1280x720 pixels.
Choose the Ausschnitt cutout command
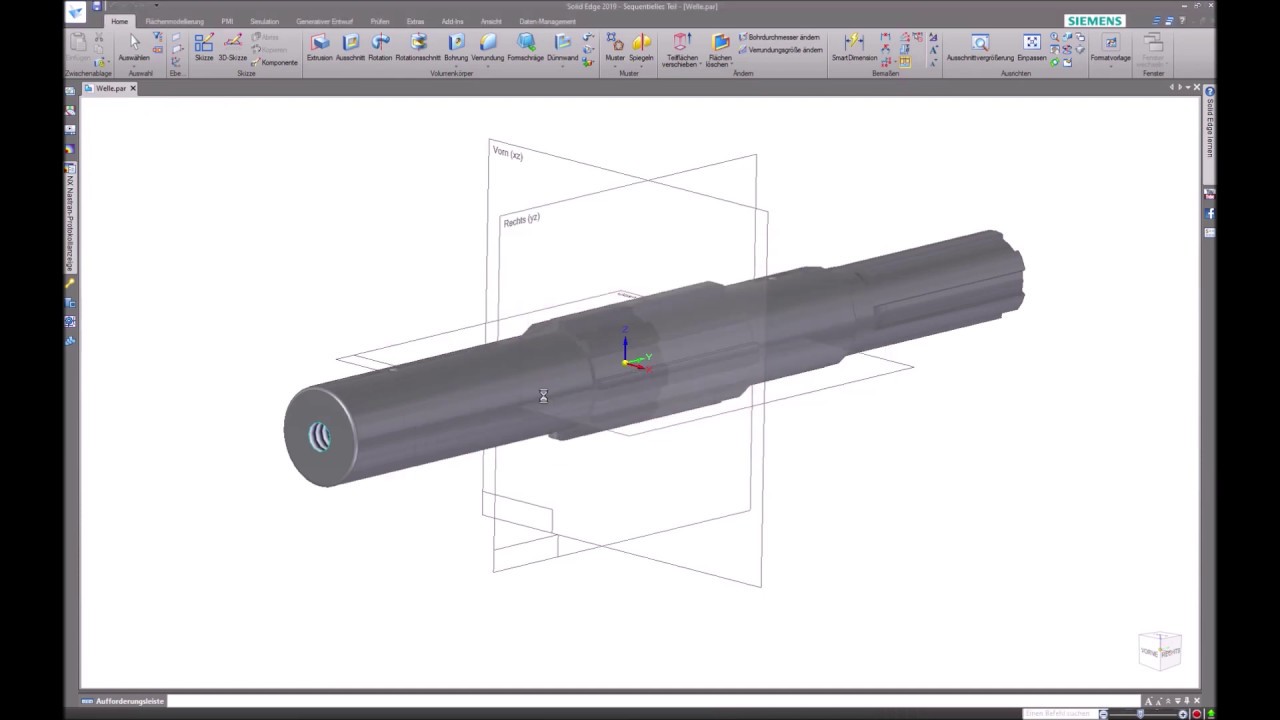[350, 48]
